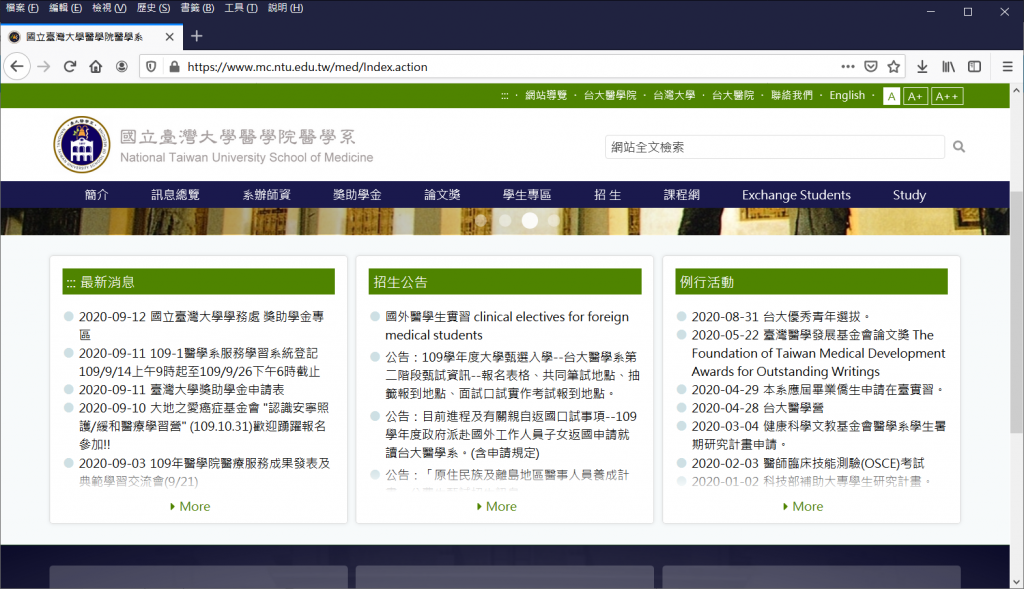View site security padlock info
The width and height of the screenshot is (1024, 589).
[x=174, y=67]
